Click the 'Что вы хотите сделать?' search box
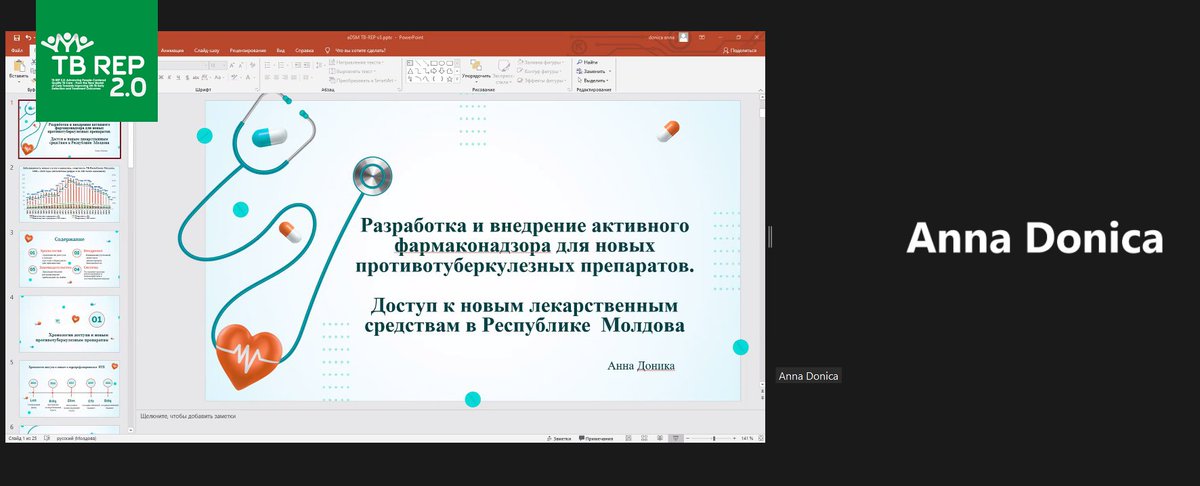Image resolution: width=1200 pixels, height=486 pixels. pos(361,49)
